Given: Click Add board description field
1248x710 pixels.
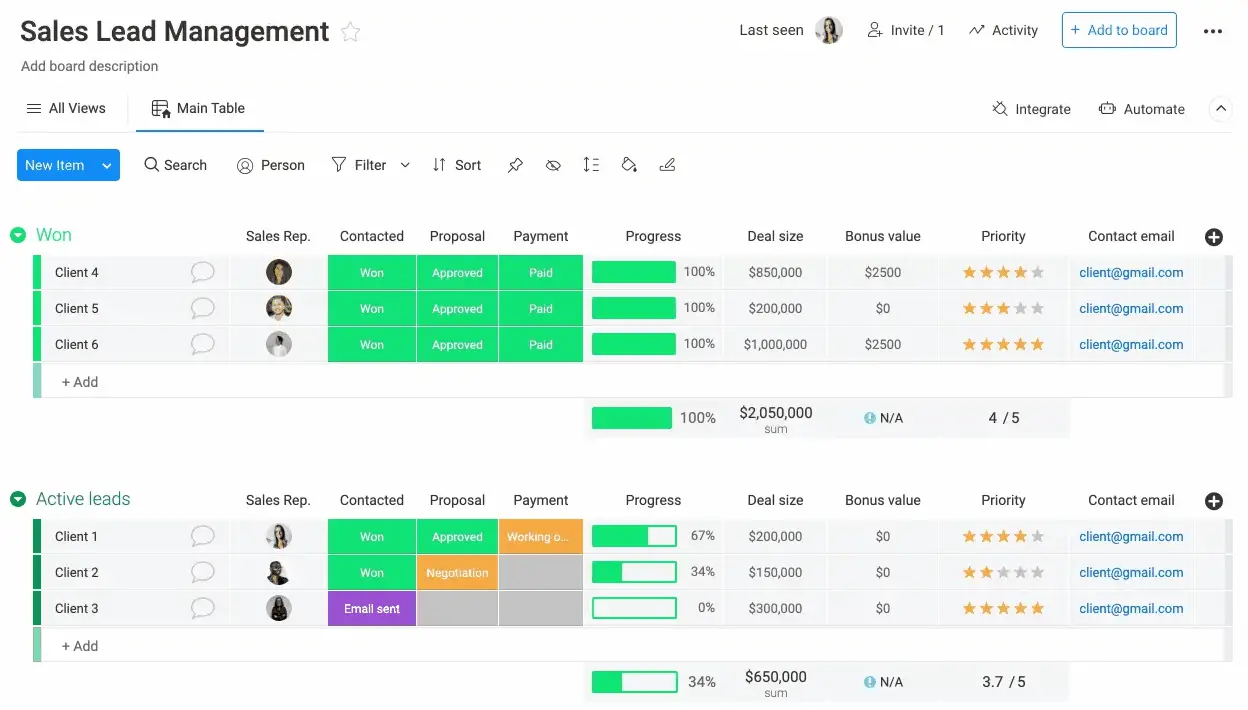Looking at the screenshot, I should click(x=90, y=66).
